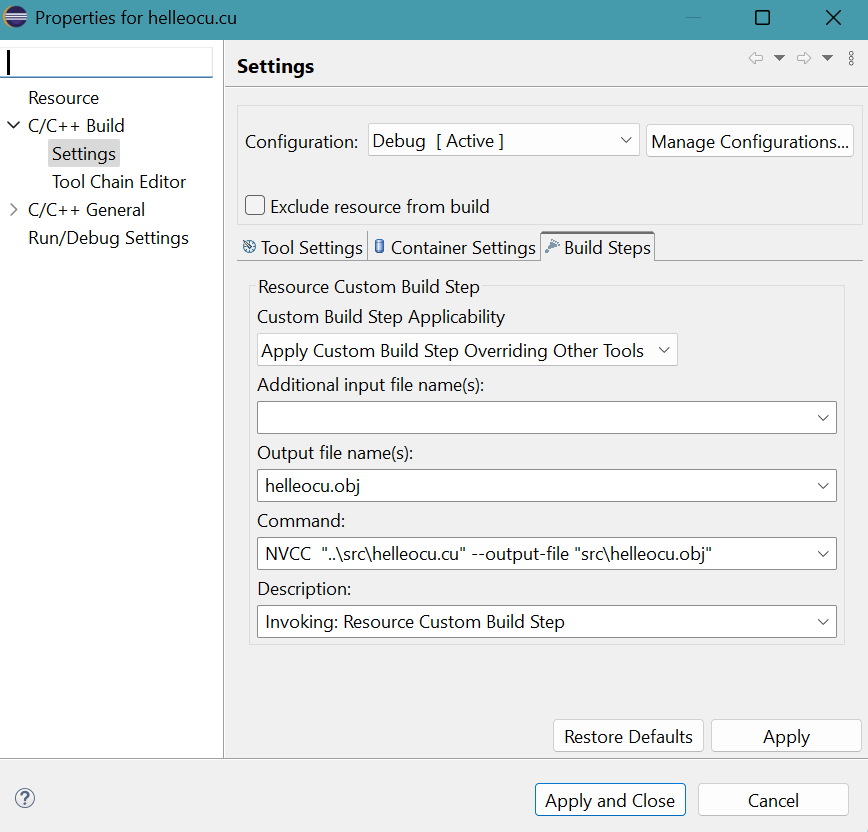Open Run/Debug Settings page
Screen dimensions: 868x832
coord(108,238)
